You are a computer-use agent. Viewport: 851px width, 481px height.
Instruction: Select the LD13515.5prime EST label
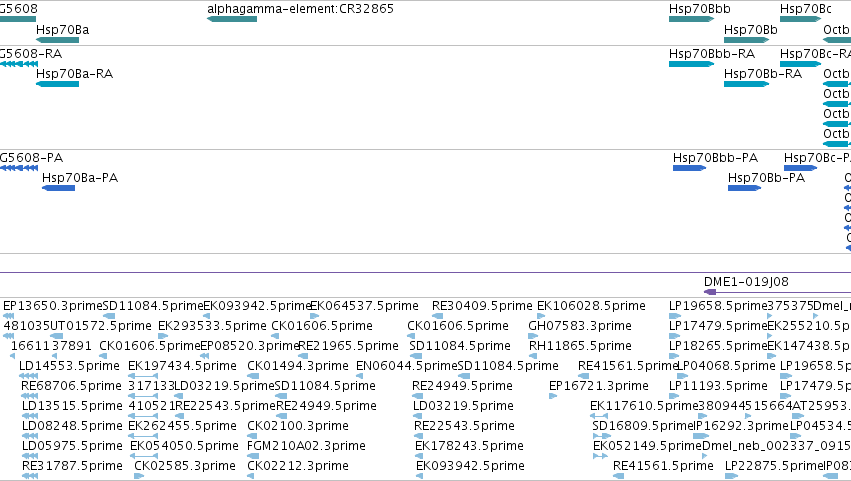(x=72, y=407)
